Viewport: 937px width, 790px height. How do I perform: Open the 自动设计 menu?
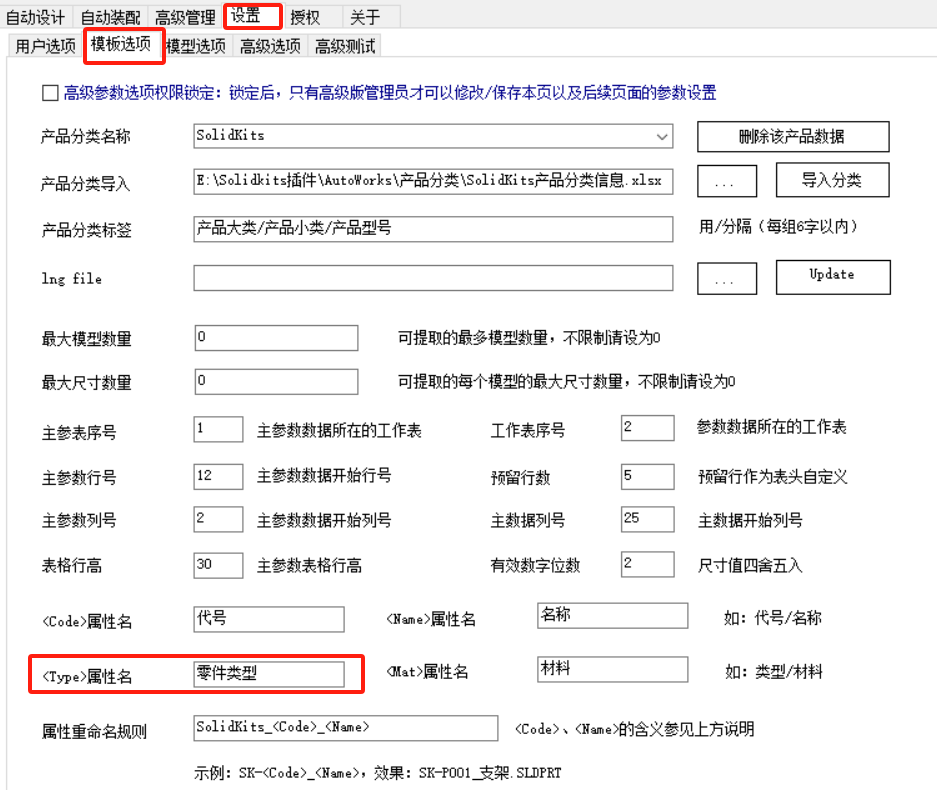[x=34, y=16]
